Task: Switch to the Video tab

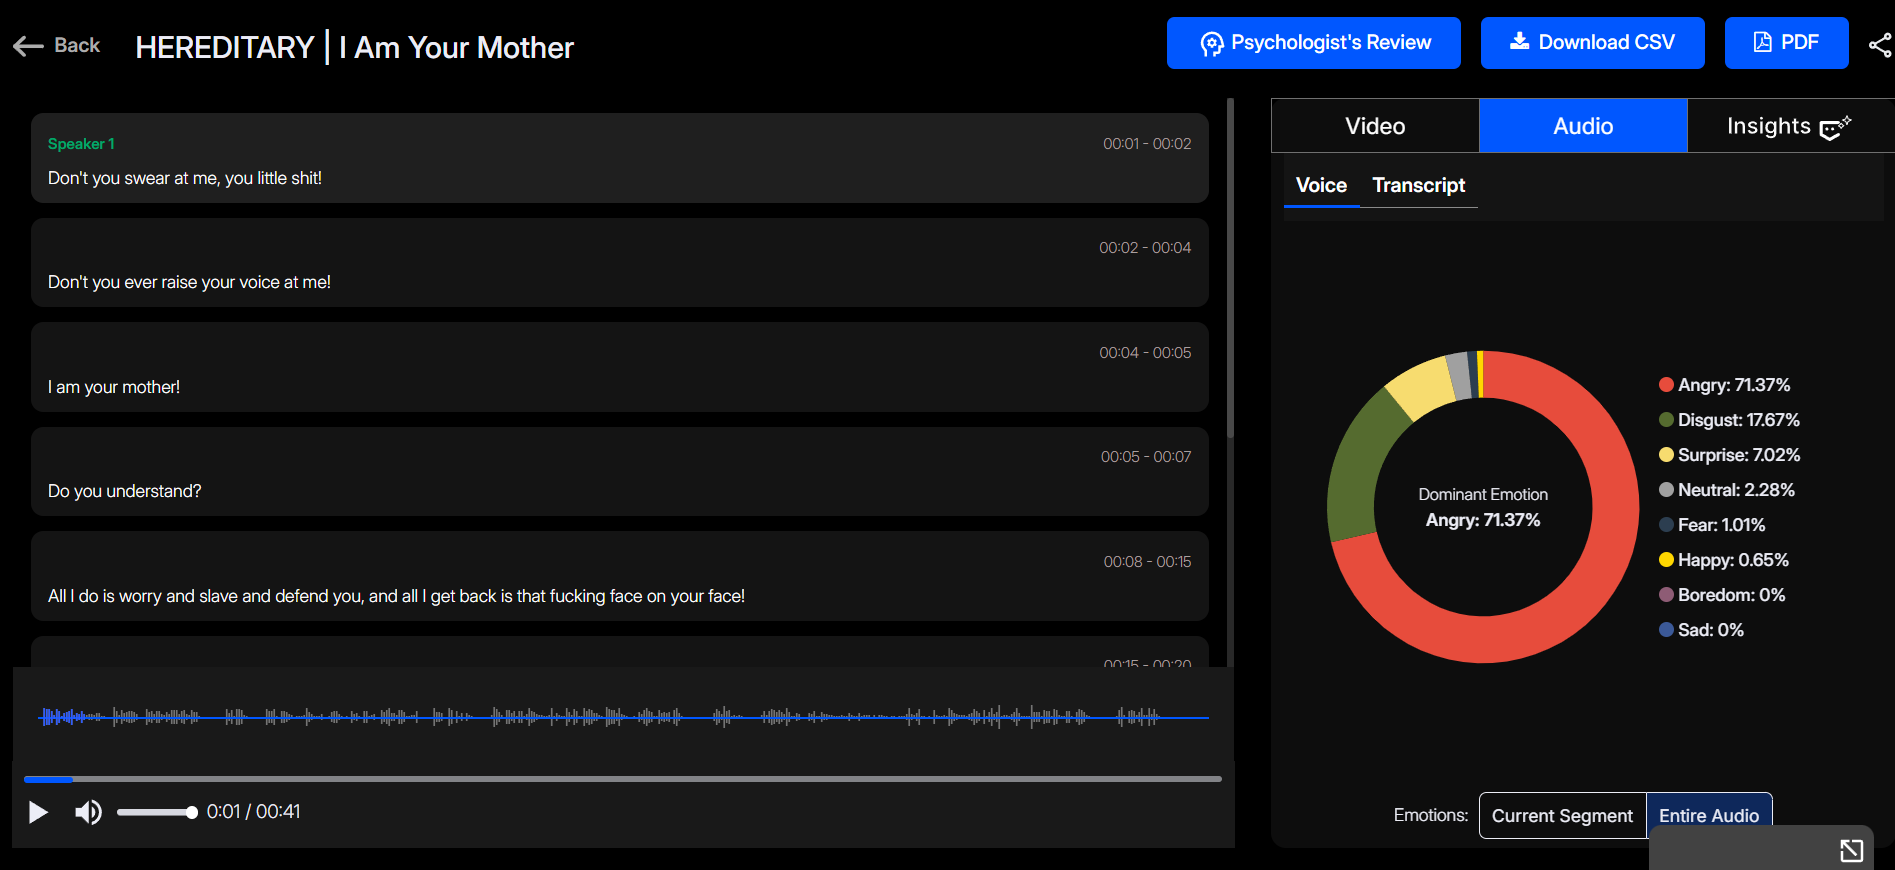Action: 1375,126
